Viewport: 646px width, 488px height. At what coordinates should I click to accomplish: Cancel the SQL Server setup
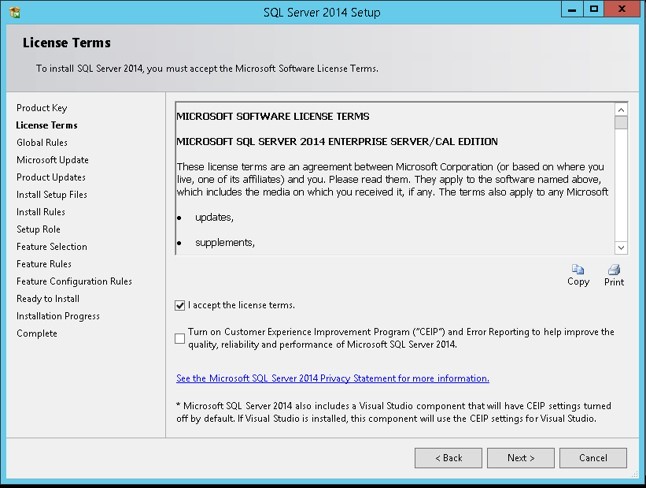pos(592,458)
